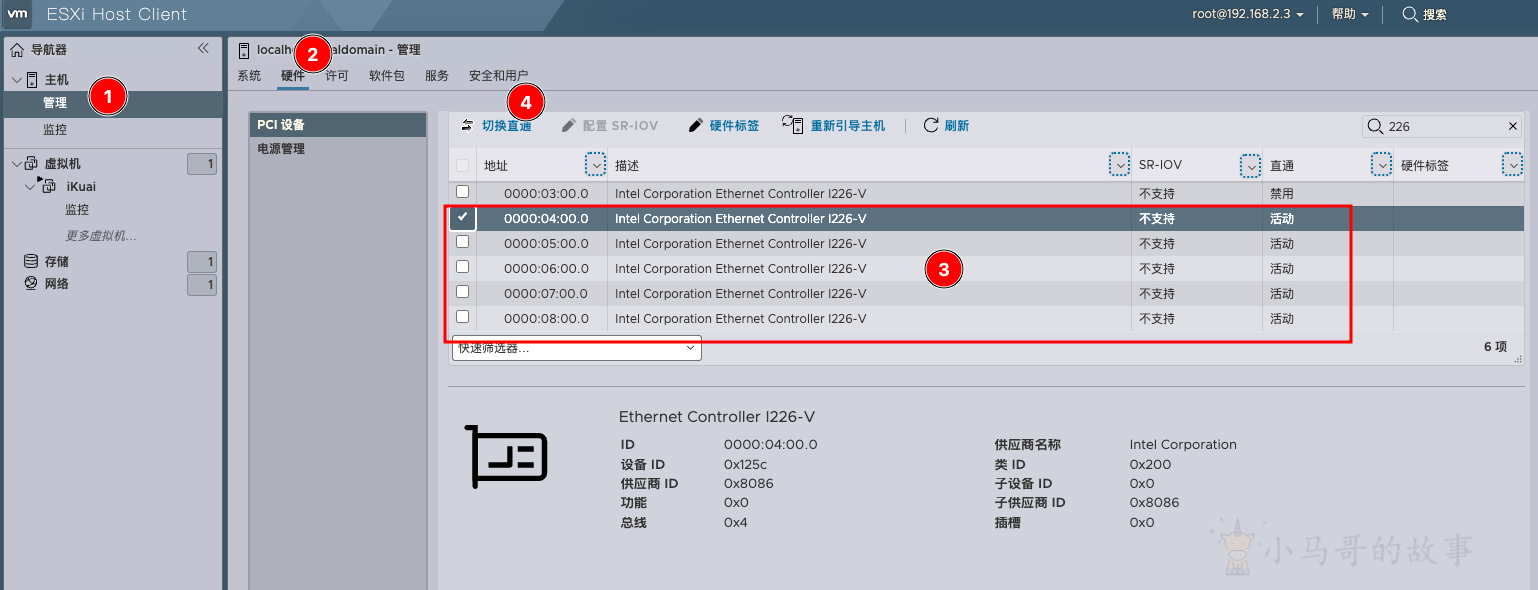Click the search magnifier icon in header
The image size is (1538, 590).
[1410, 14]
